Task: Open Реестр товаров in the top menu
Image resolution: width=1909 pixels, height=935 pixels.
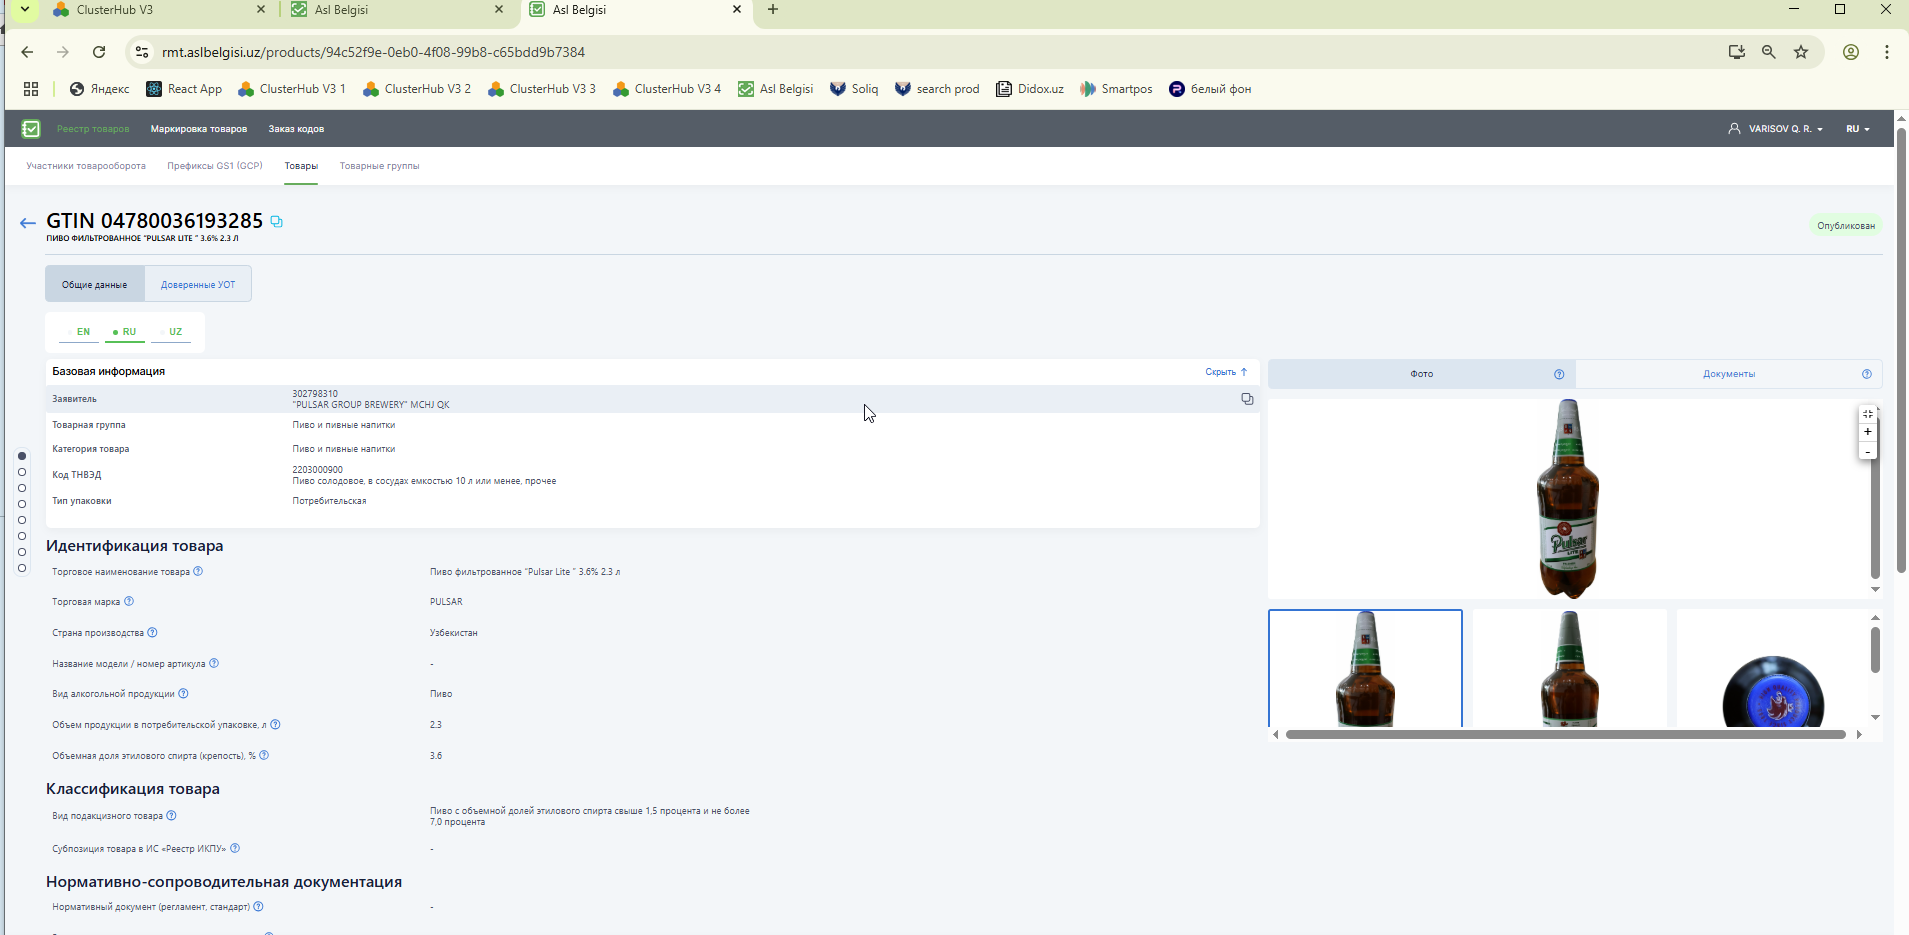Action: [x=93, y=129]
